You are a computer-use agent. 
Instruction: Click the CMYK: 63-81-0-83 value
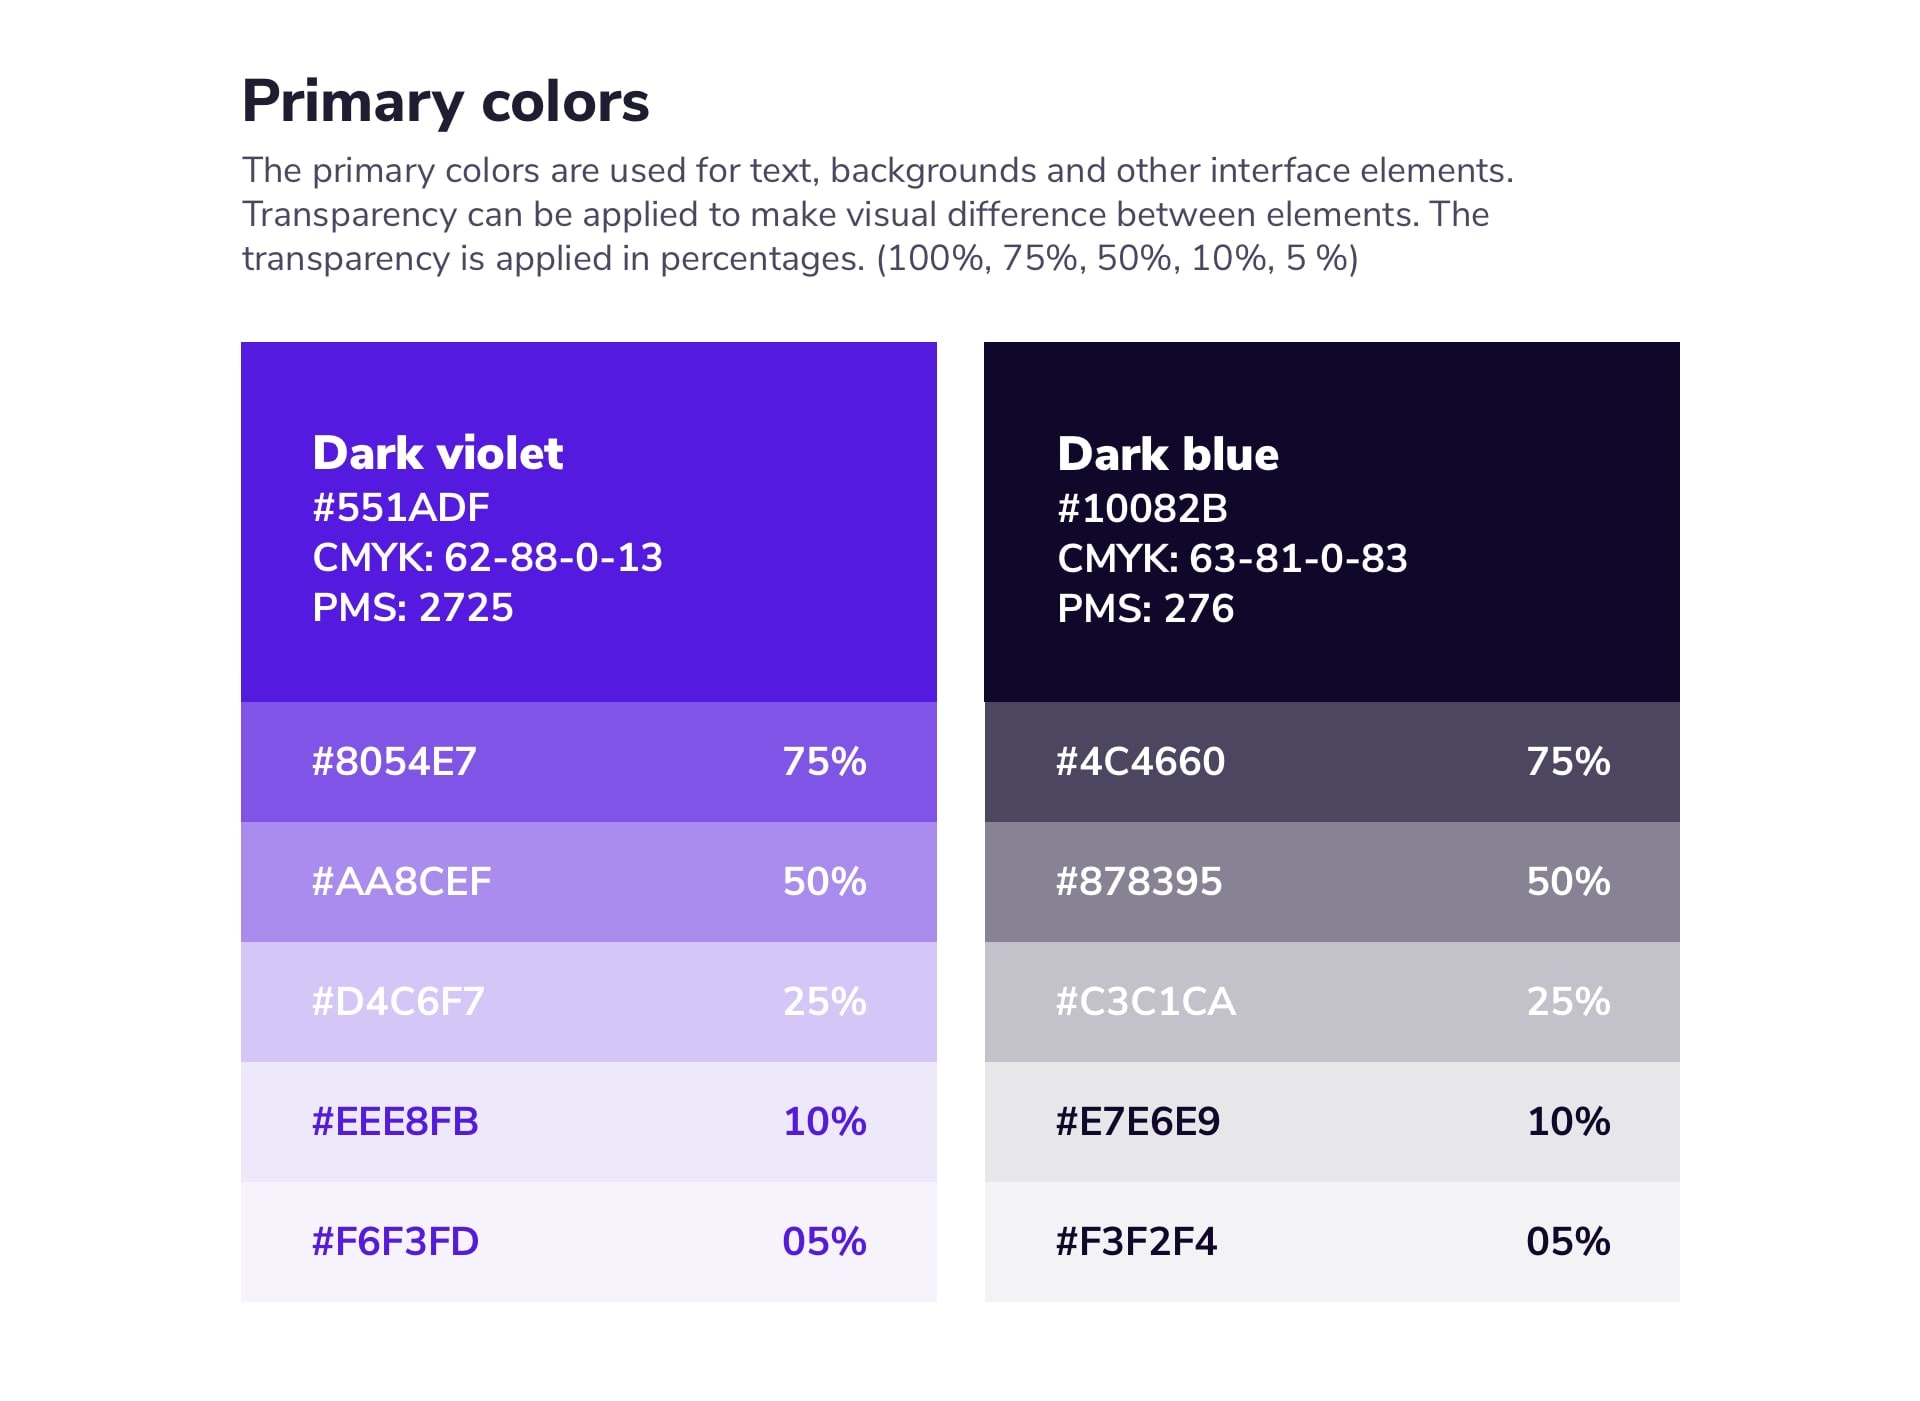point(1232,559)
